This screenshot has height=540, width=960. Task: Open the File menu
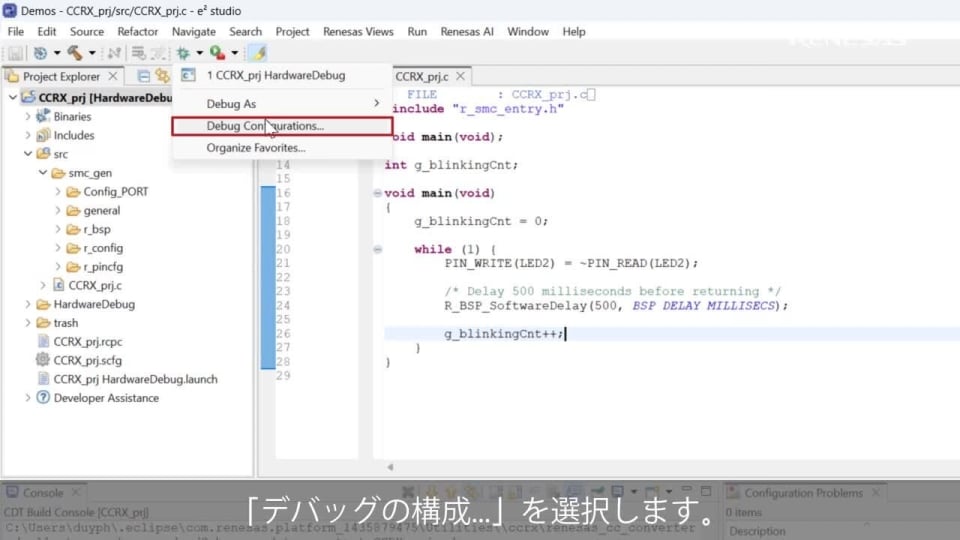coord(16,31)
